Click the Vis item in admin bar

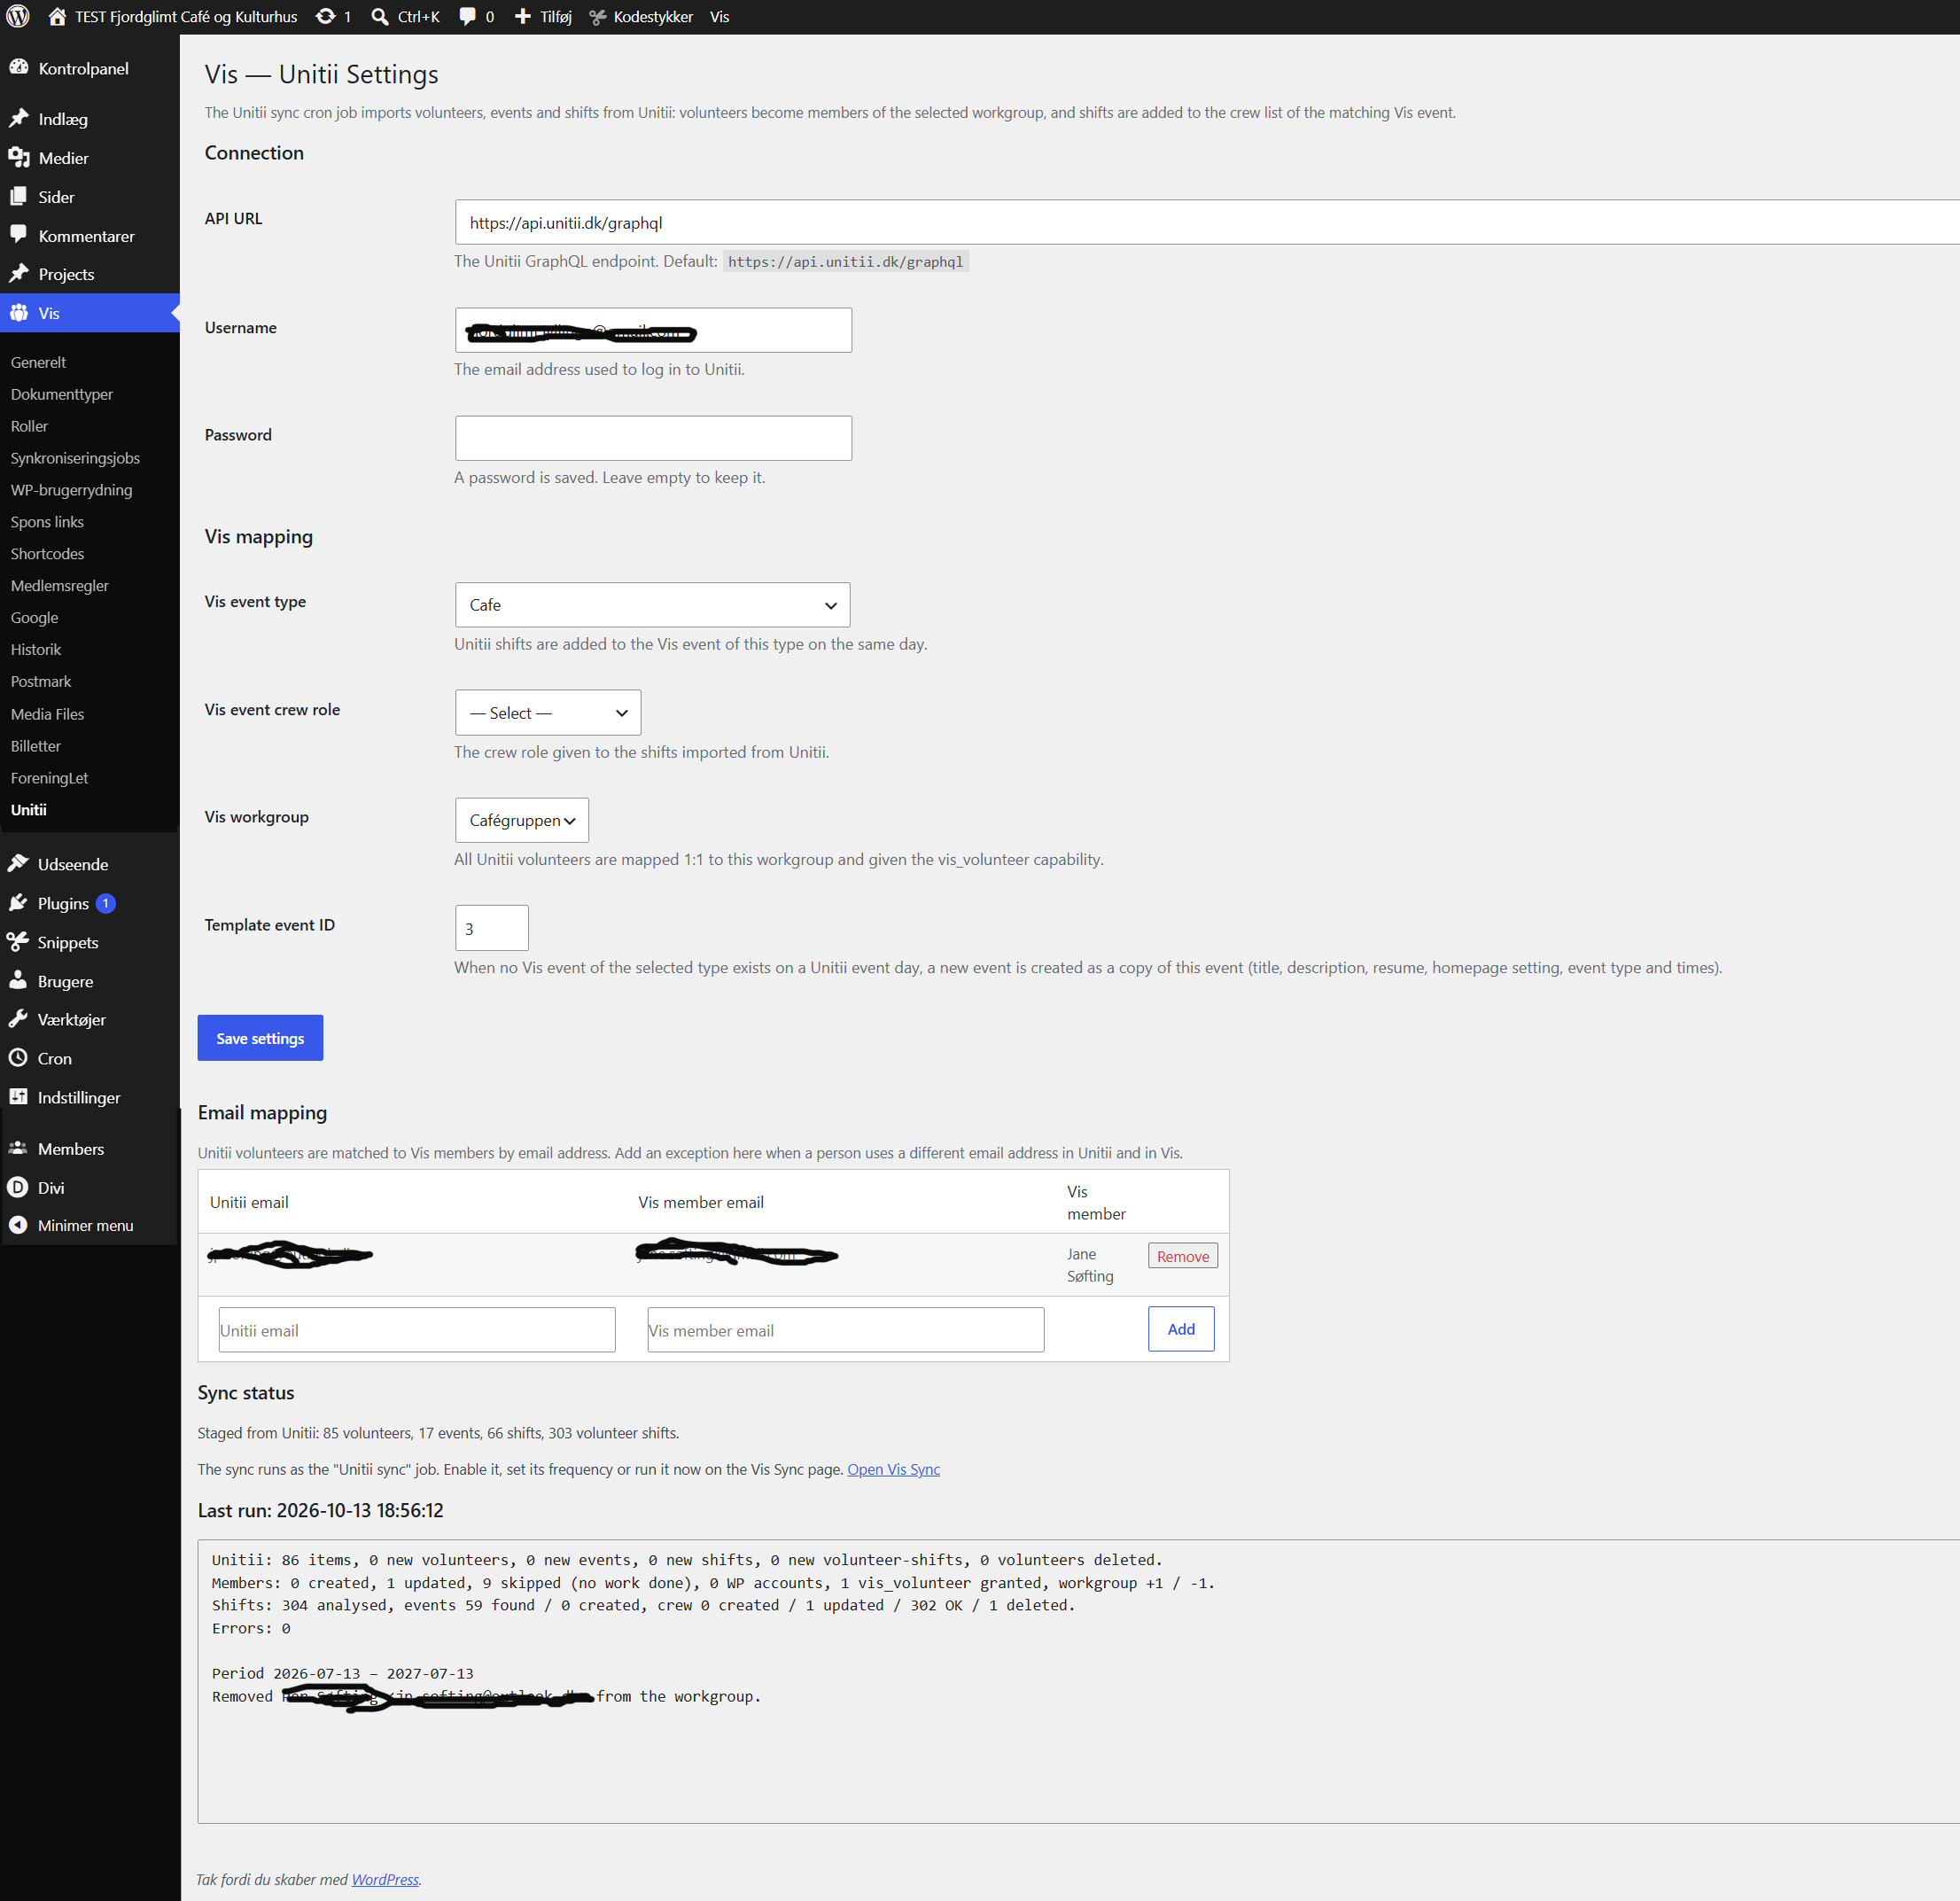coord(720,17)
